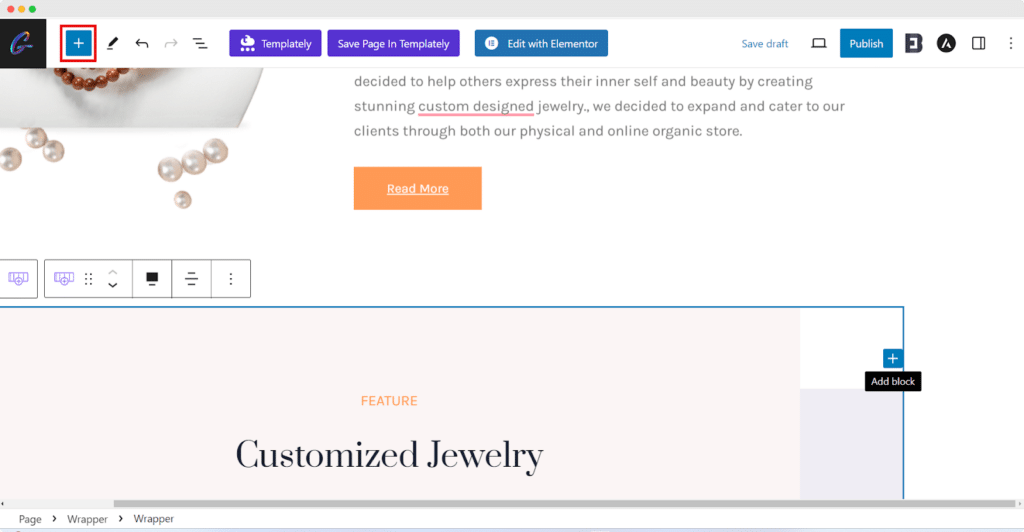This screenshot has height=532, width=1024.
Task: Click the block Move down chevron
Action: tap(113, 286)
